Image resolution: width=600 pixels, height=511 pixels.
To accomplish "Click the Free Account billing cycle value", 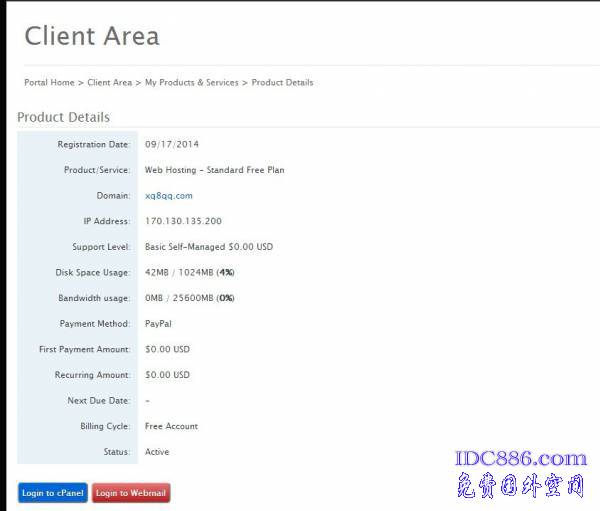I will 171,426.
